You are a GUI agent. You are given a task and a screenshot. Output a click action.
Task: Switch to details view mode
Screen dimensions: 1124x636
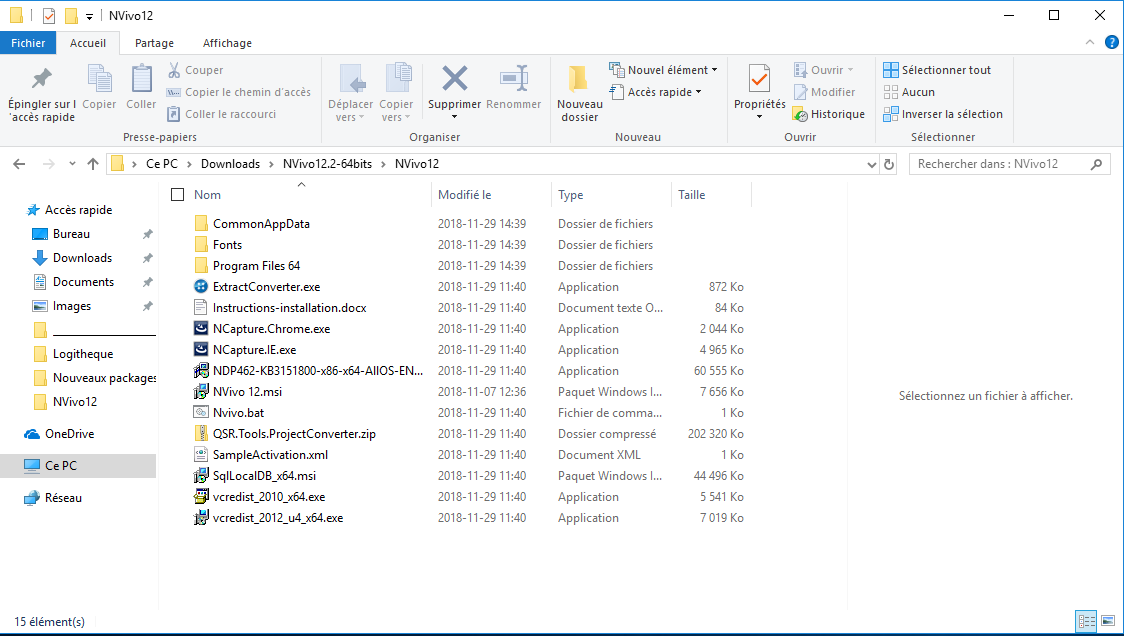click(x=1087, y=621)
